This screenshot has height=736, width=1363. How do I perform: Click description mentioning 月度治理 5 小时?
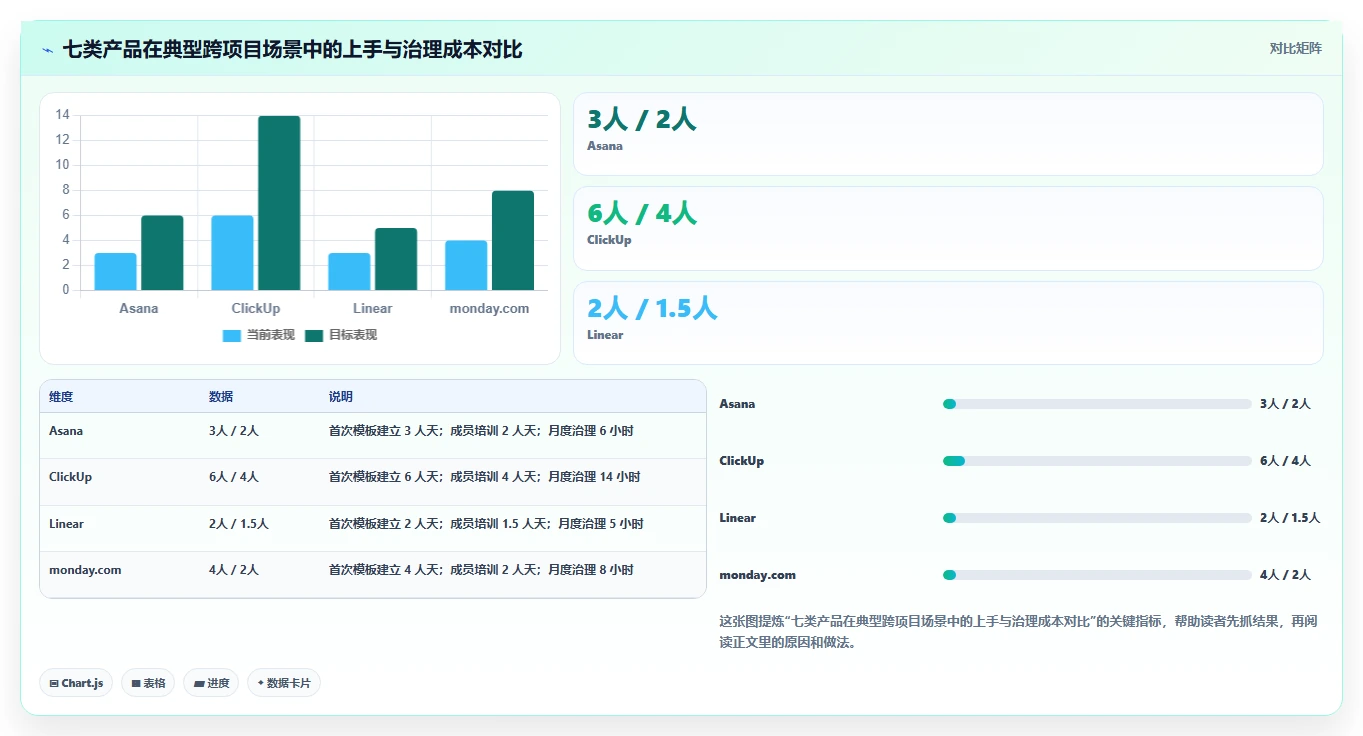[x=486, y=524]
